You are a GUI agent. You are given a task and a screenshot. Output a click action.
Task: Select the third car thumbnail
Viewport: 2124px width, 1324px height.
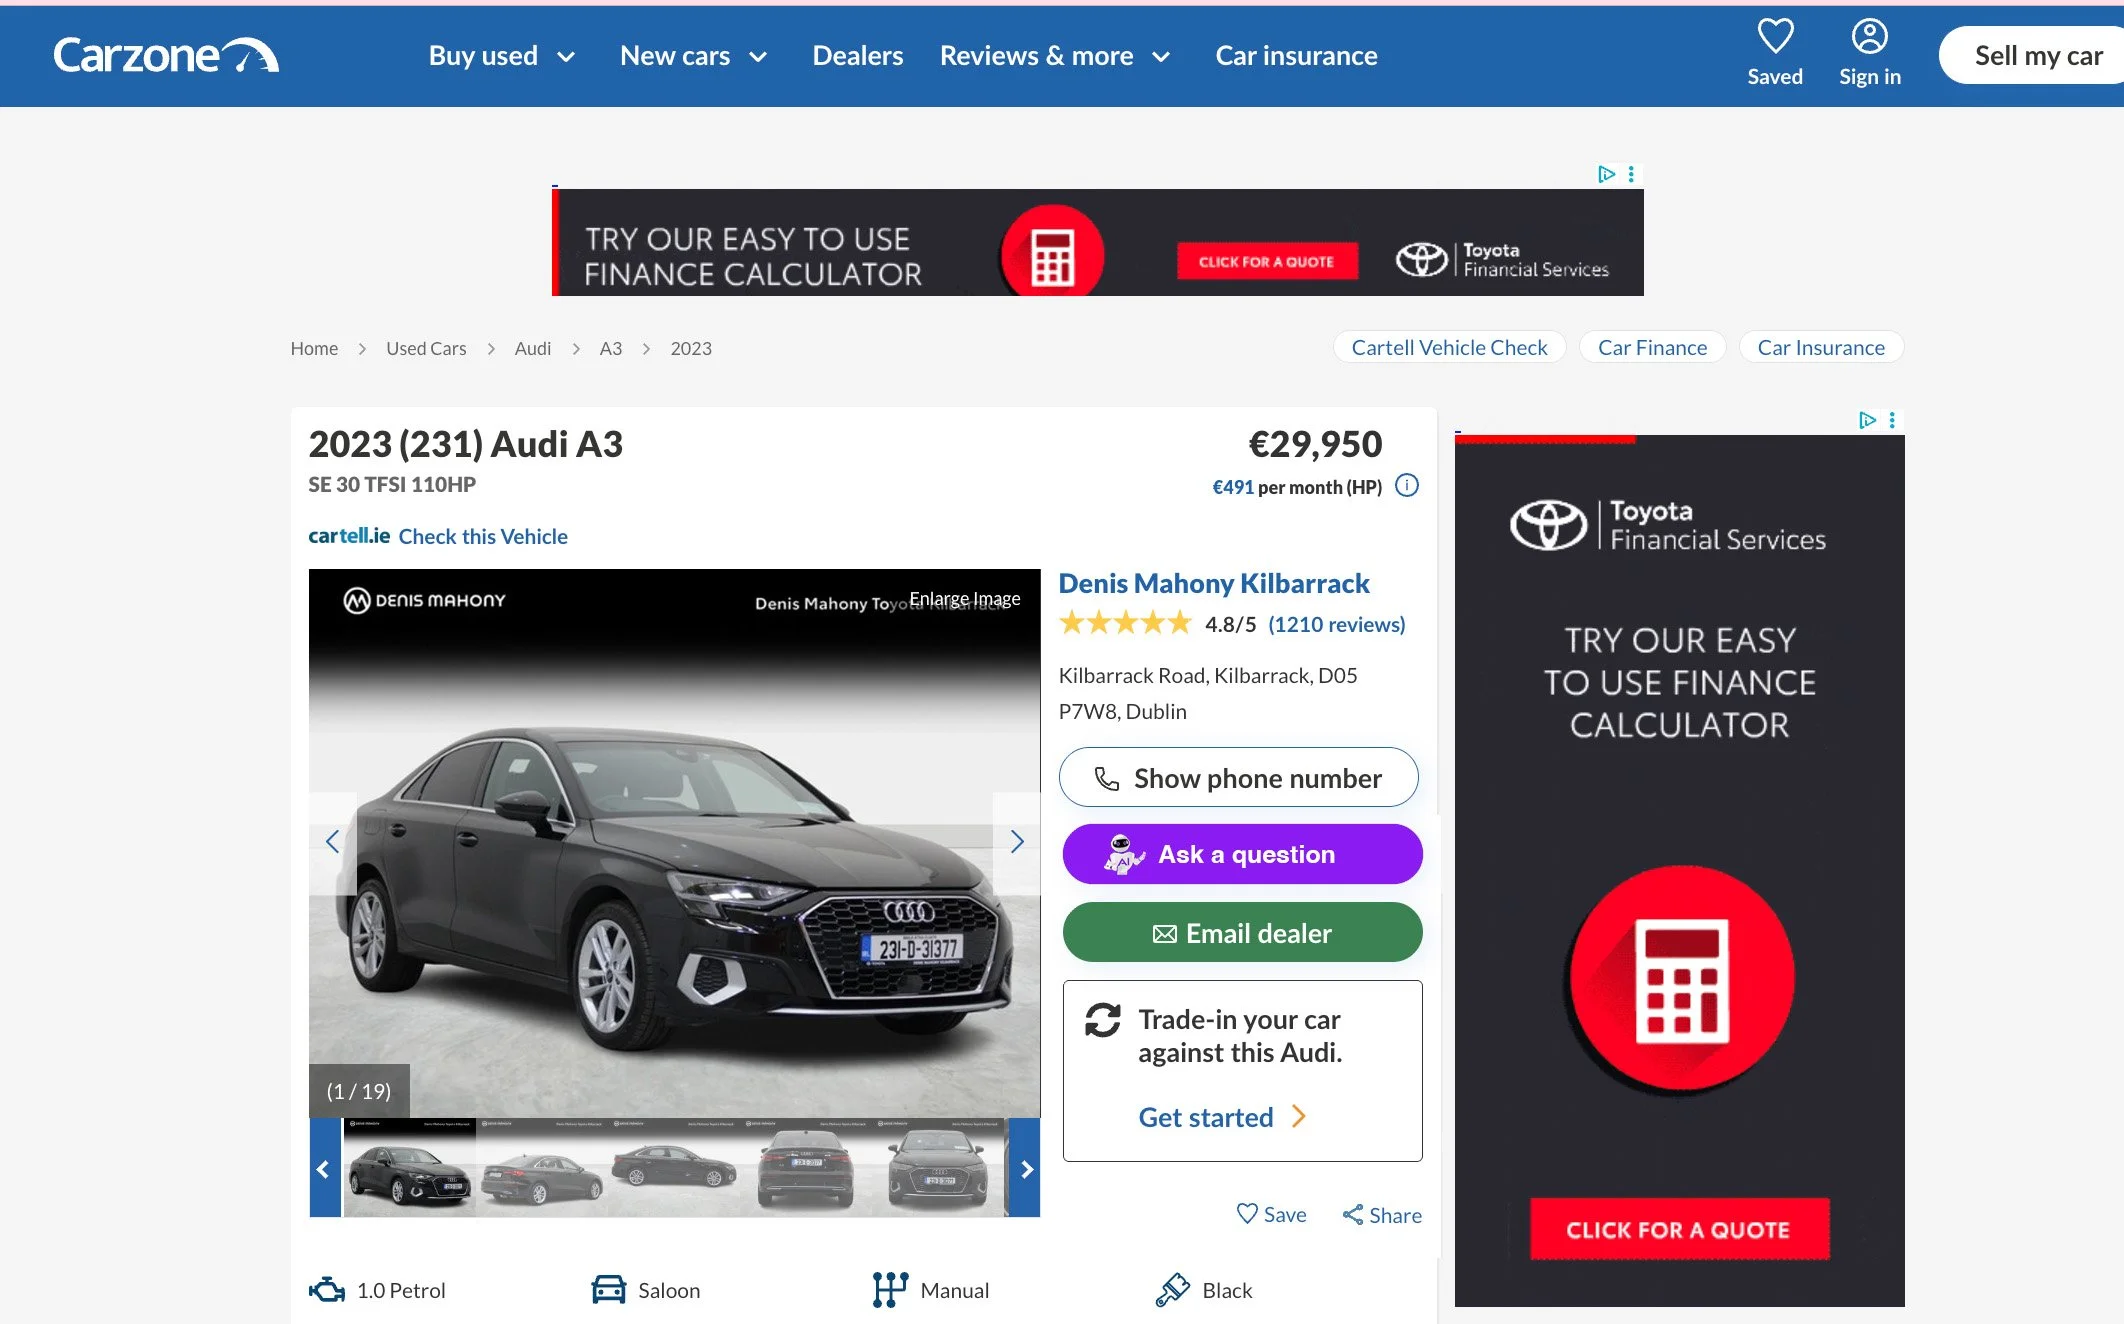click(x=675, y=1168)
